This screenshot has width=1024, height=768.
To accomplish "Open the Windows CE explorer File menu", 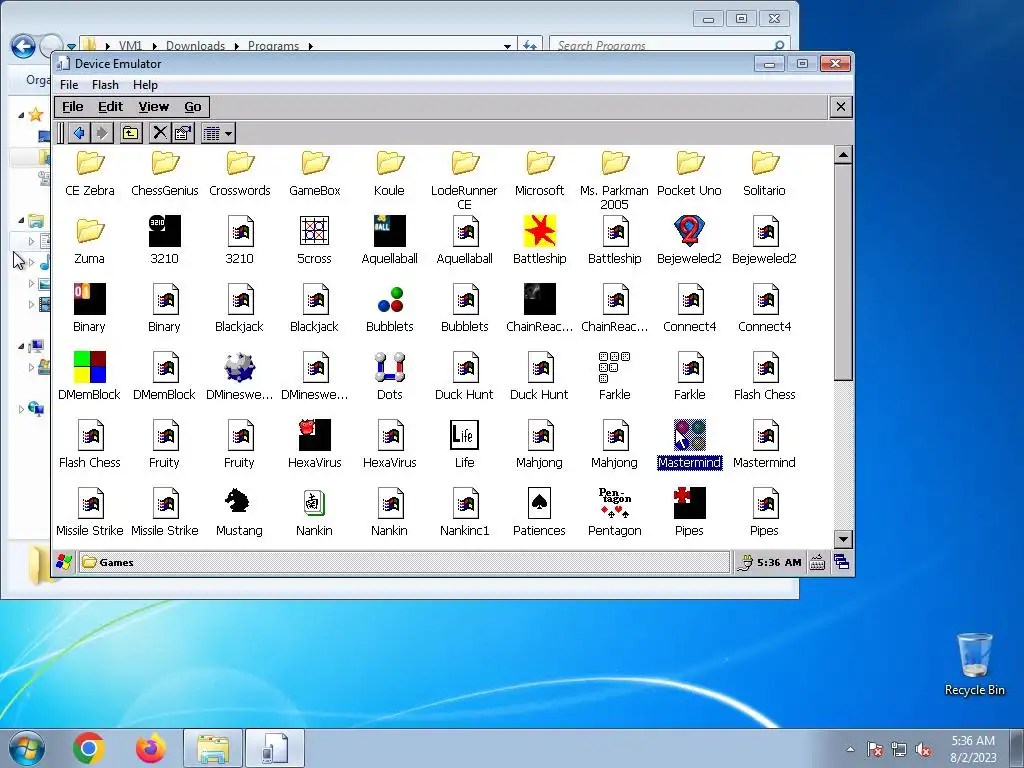I will pos(72,106).
